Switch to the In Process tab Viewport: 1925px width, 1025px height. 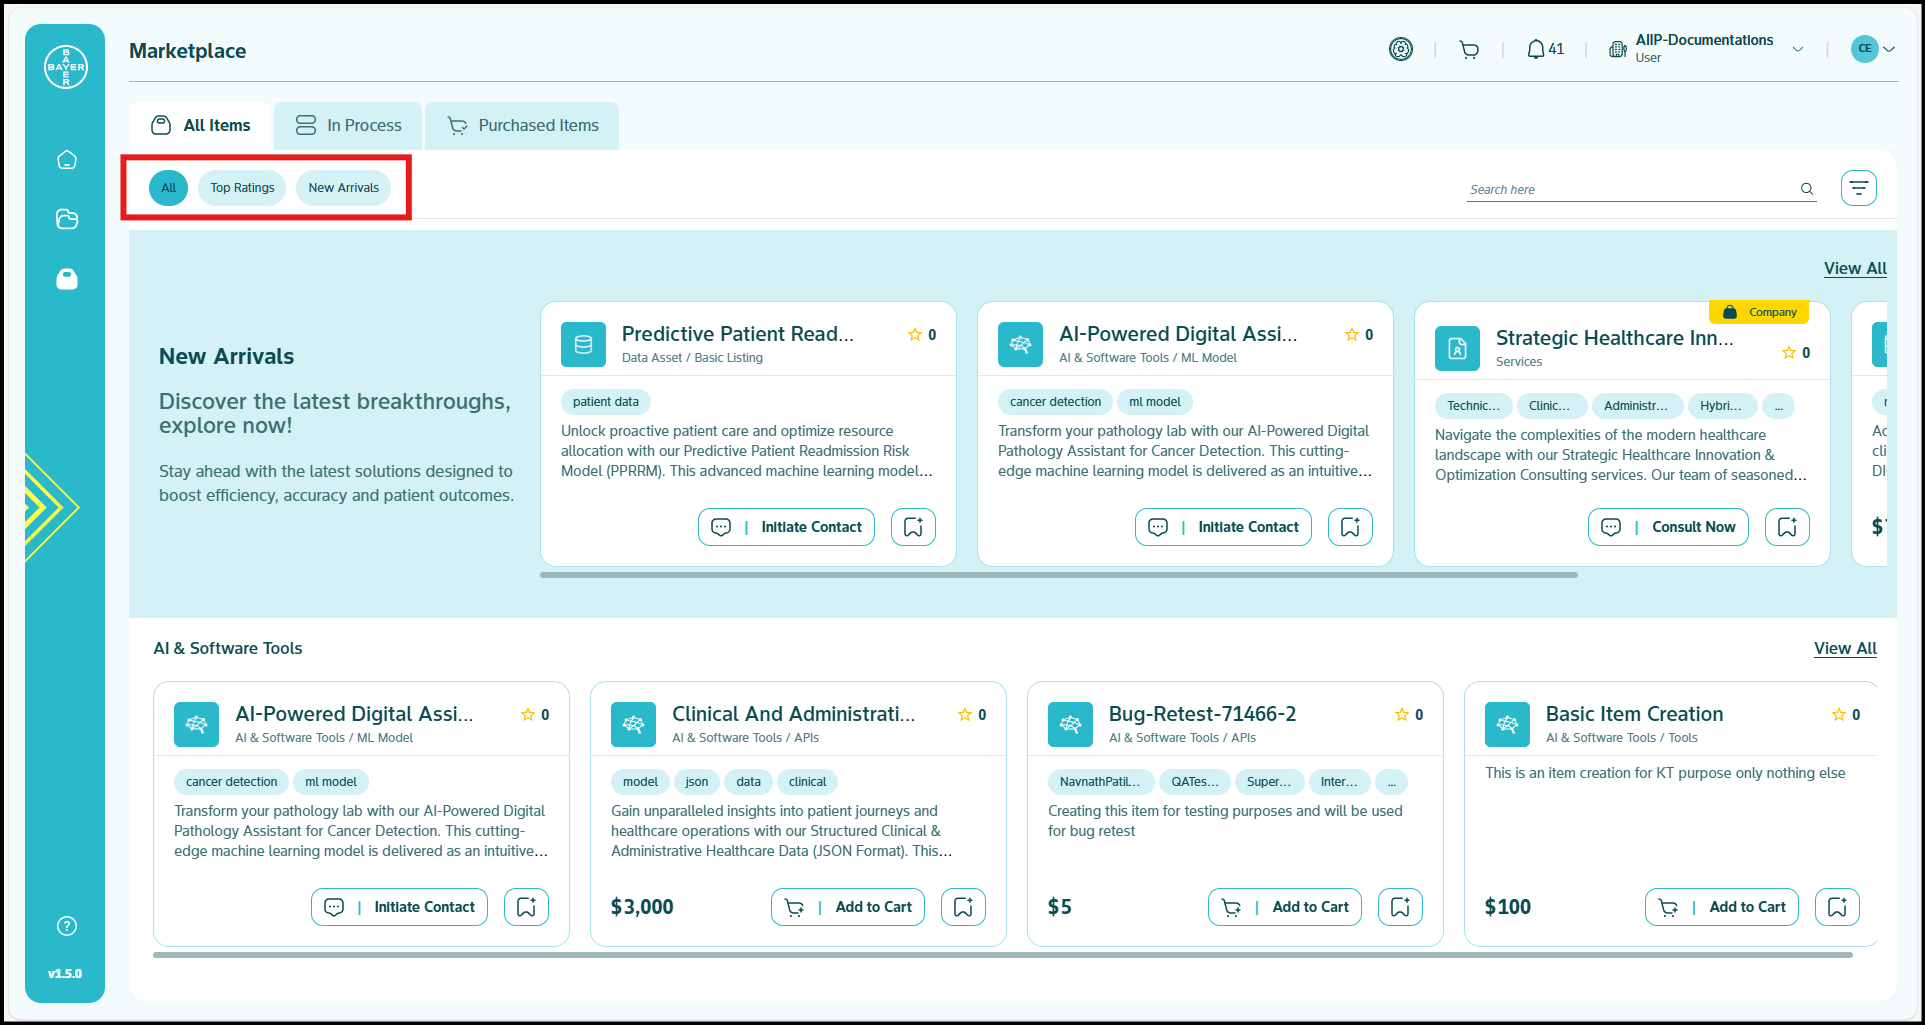[348, 126]
